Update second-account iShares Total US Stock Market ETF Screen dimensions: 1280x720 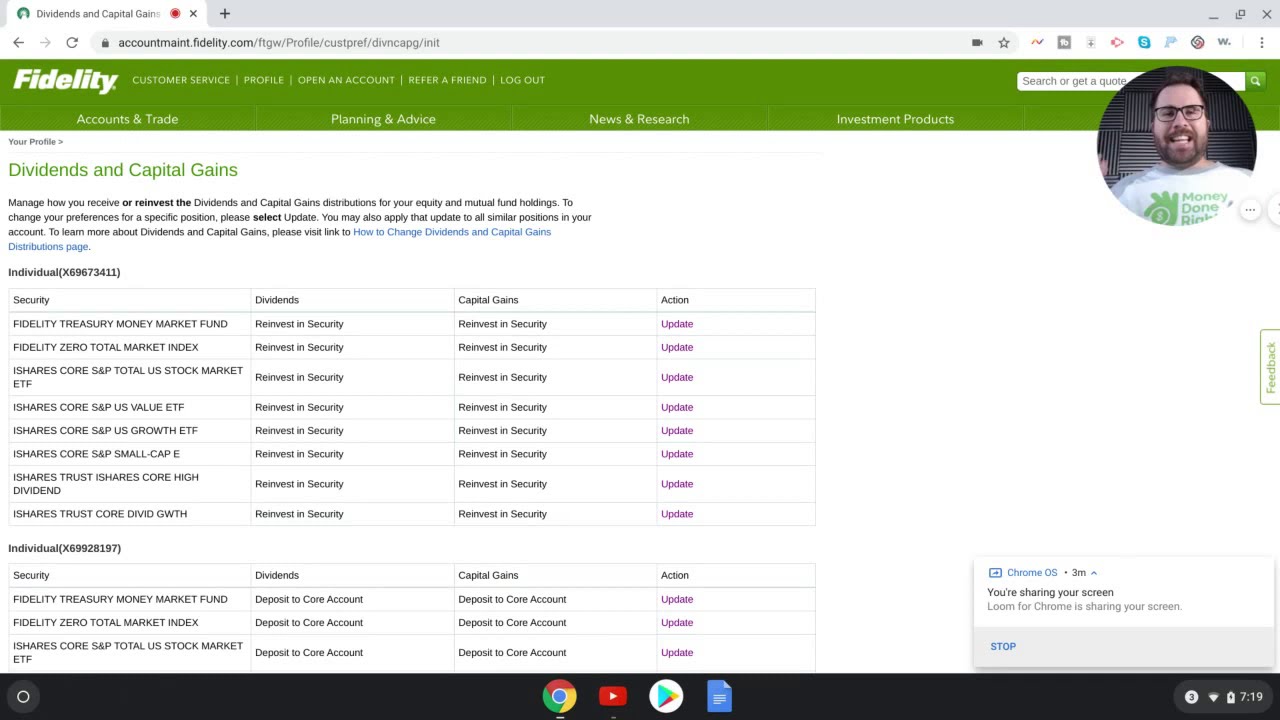(677, 652)
